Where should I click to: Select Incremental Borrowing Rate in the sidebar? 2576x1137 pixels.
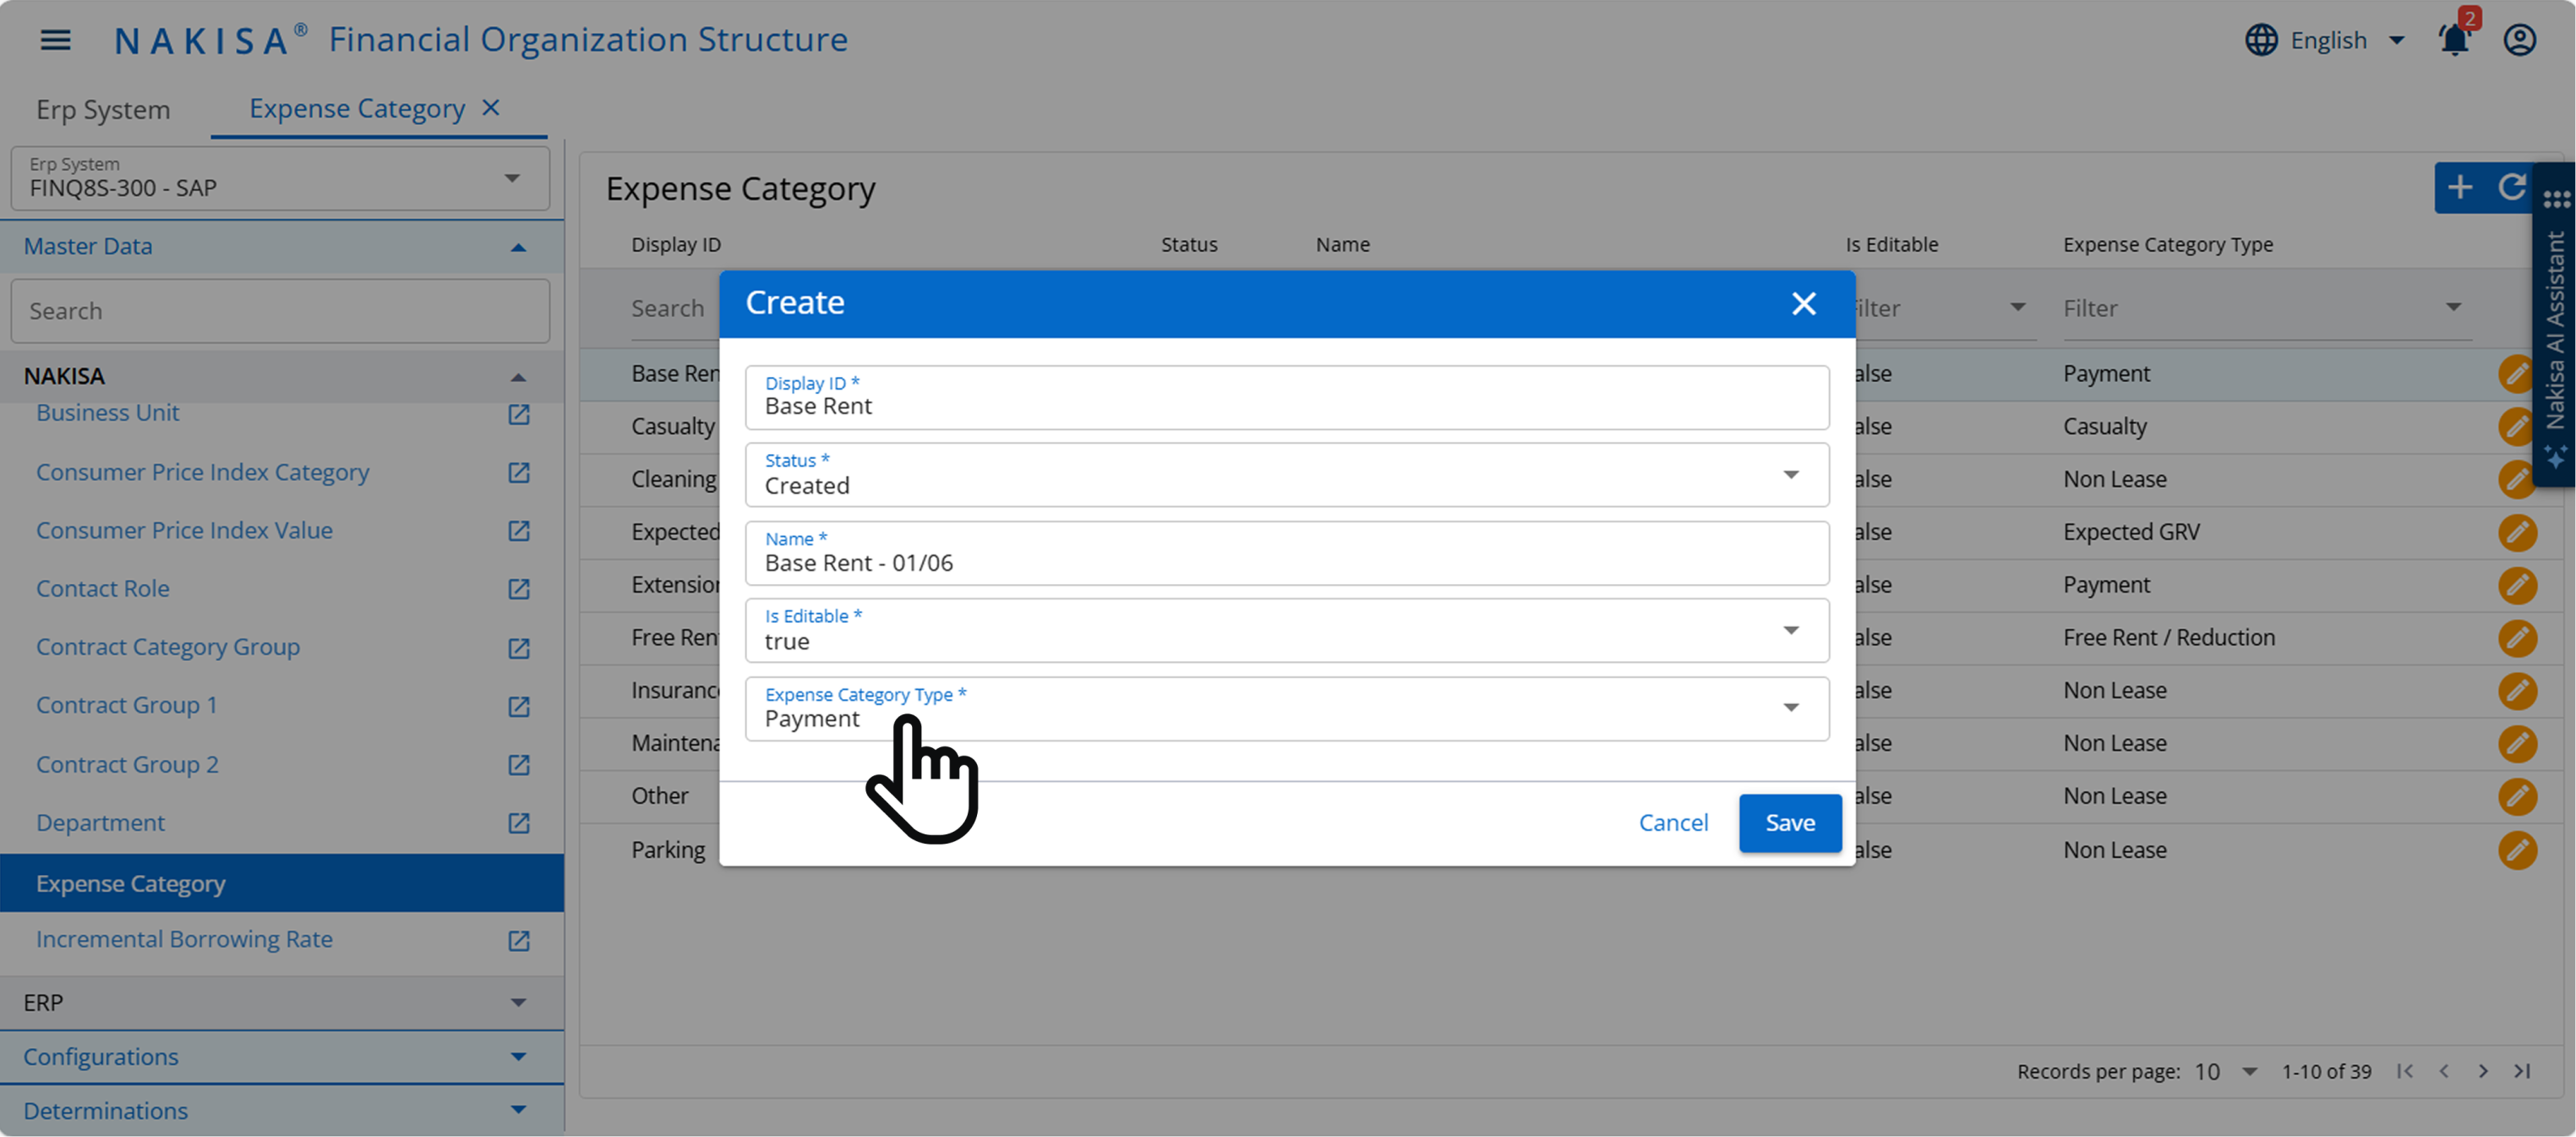(184, 939)
